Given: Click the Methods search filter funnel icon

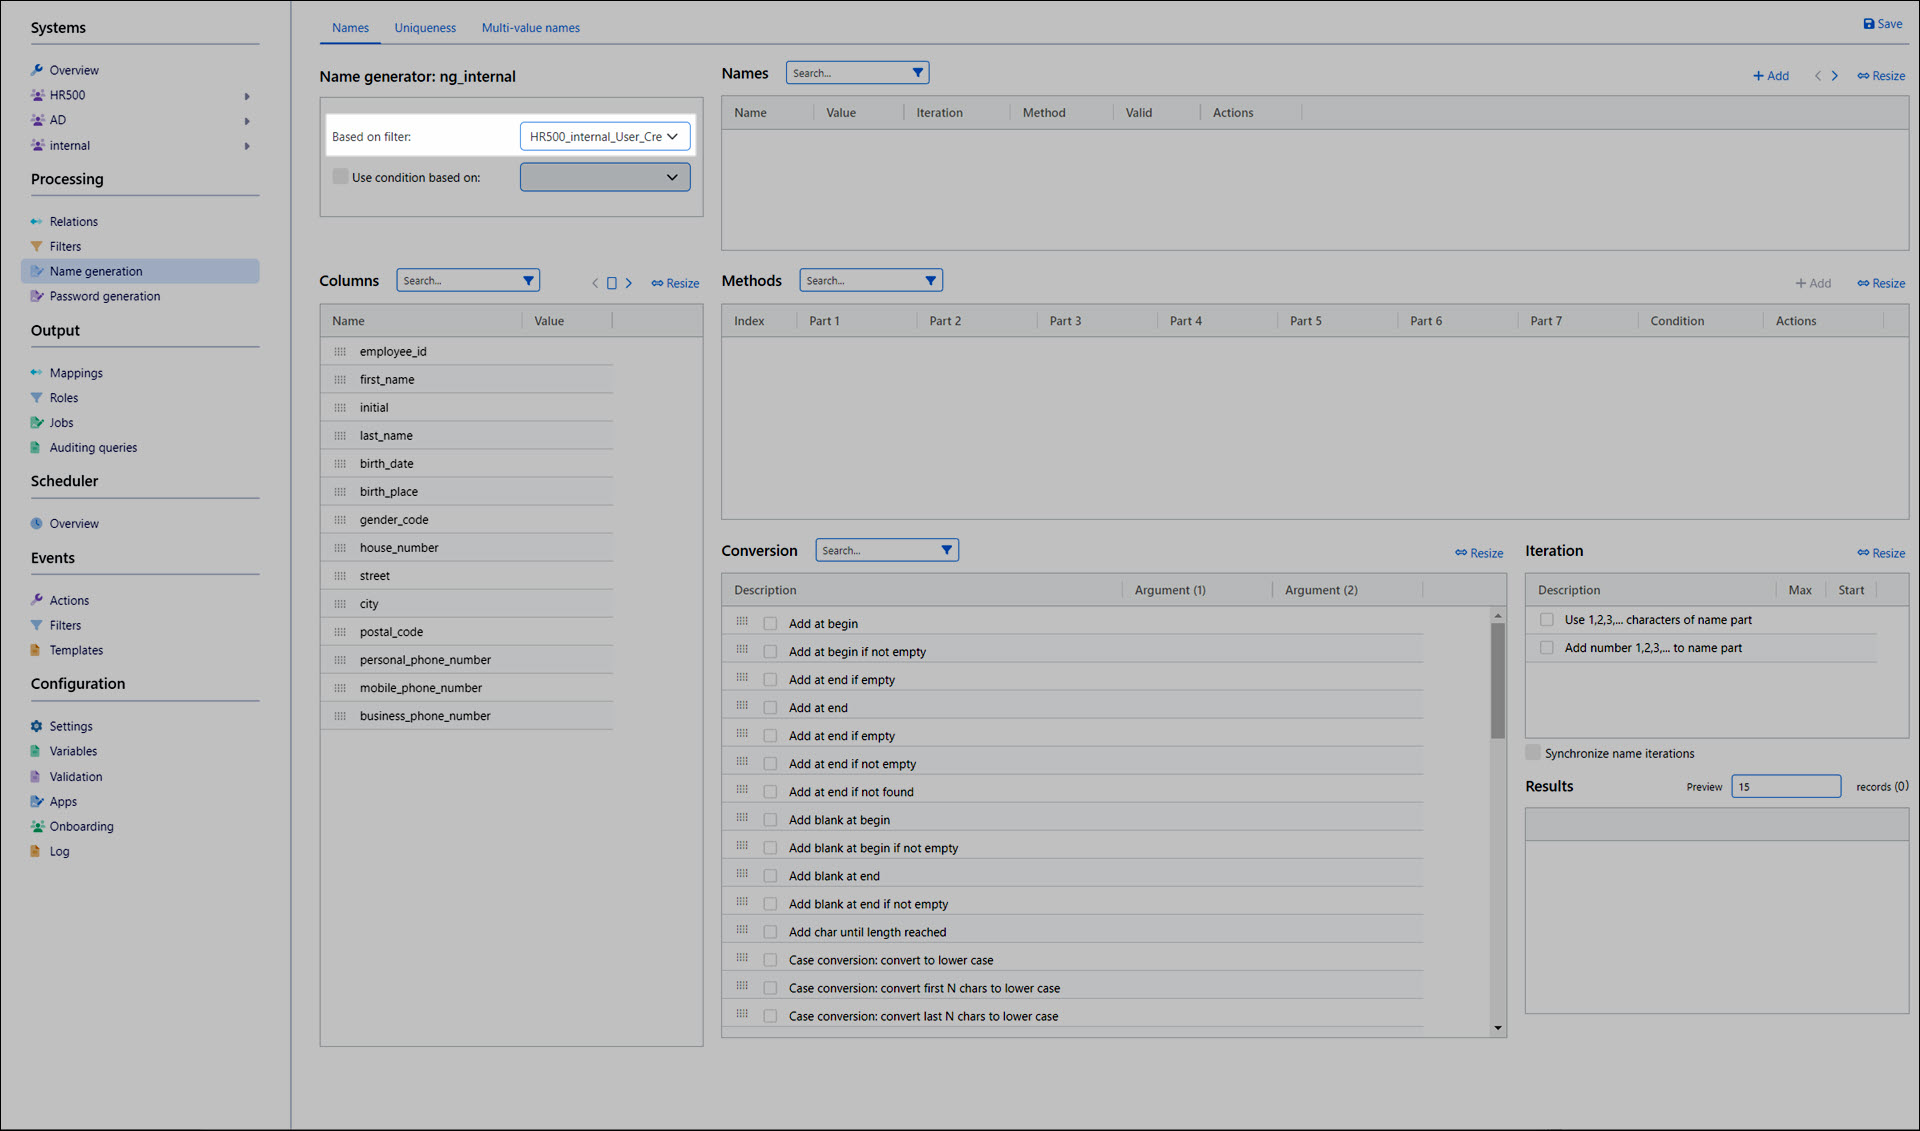Looking at the screenshot, I should 930,281.
